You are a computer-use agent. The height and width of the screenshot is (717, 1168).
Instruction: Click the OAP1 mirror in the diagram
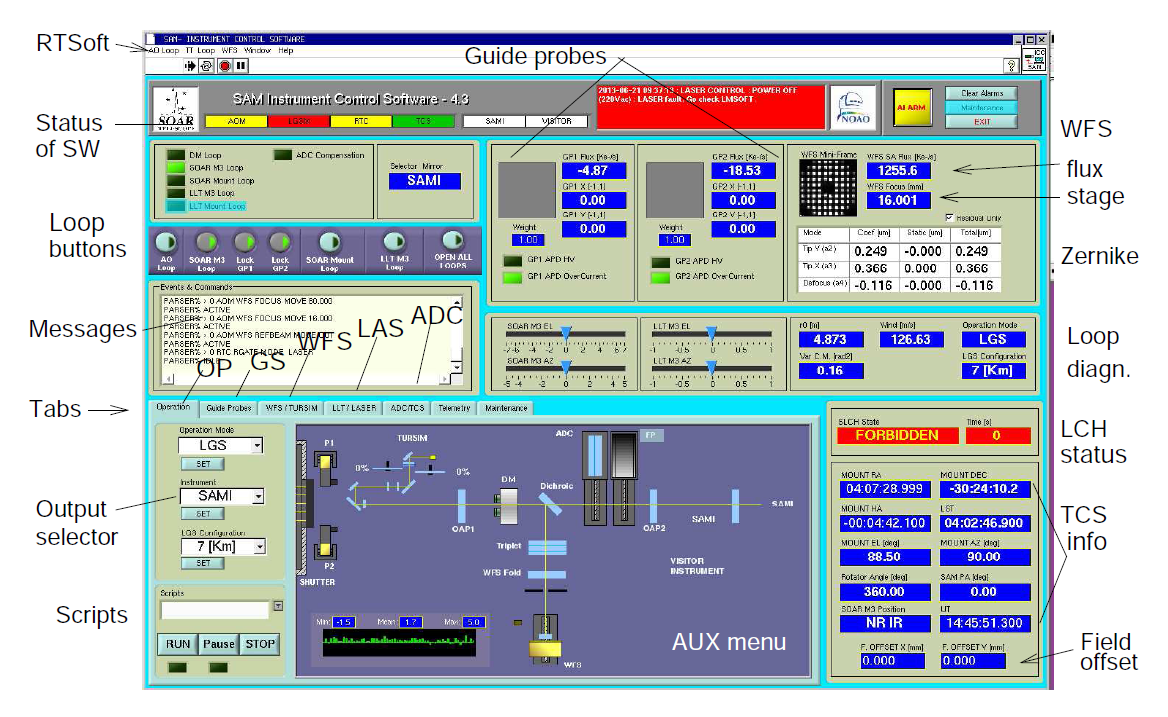(x=462, y=506)
